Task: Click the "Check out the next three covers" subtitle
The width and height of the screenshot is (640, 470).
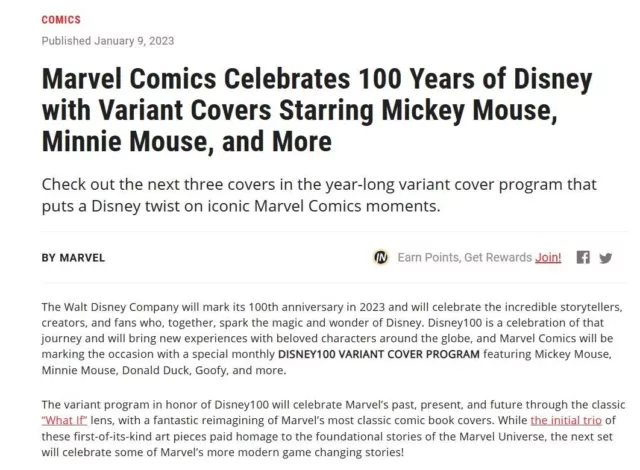Action: (319, 195)
